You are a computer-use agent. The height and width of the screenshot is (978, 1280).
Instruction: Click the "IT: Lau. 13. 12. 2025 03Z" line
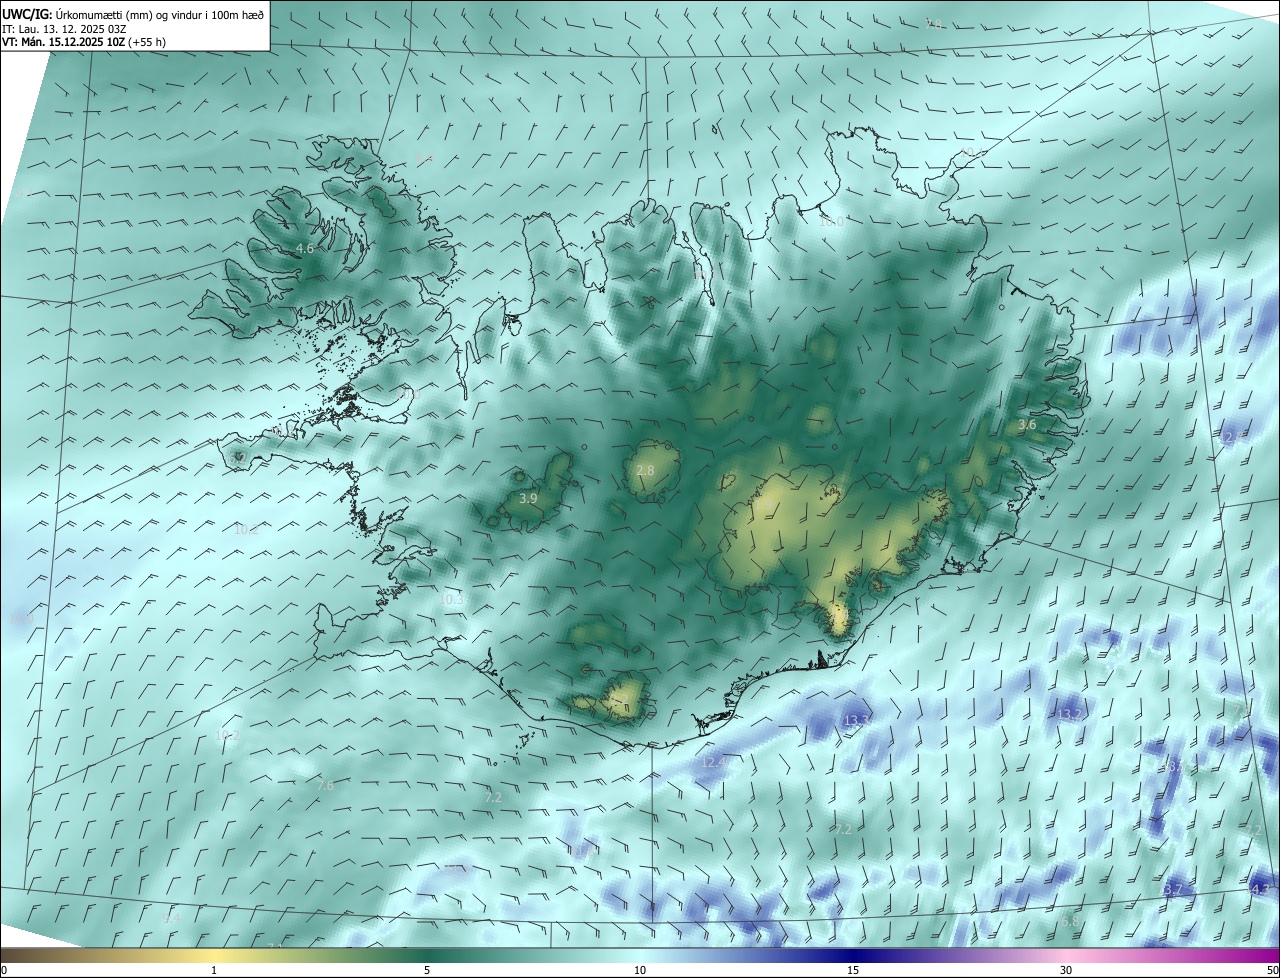tap(65, 29)
